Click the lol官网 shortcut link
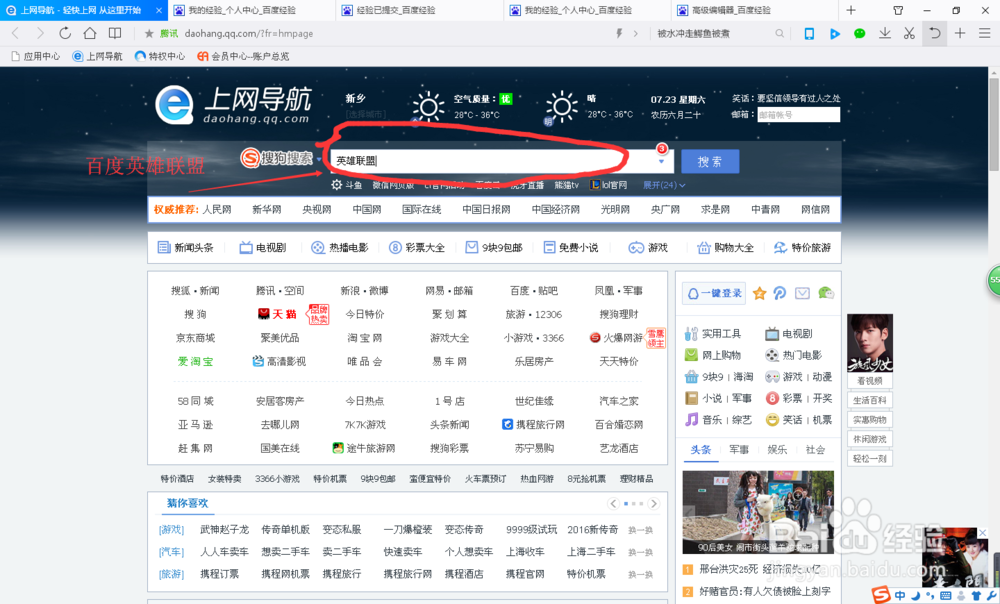1000x604 pixels. click(x=608, y=185)
